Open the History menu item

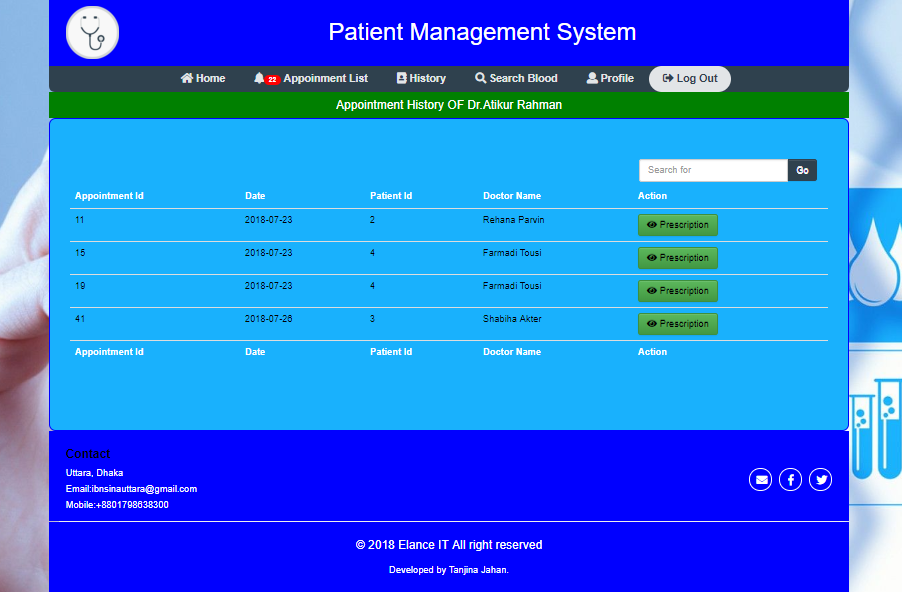(x=421, y=78)
